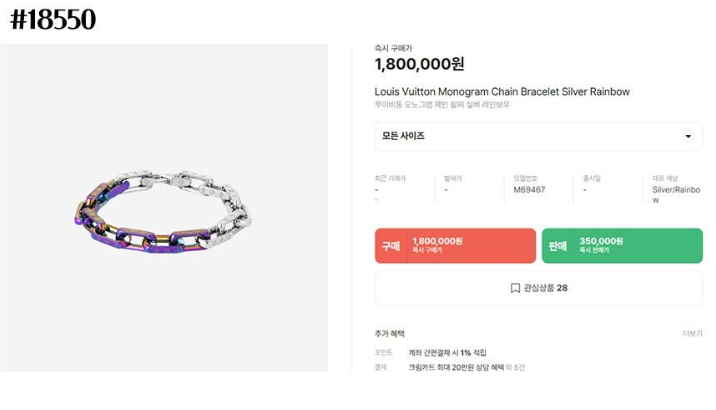Click the 판매 label on green button
The image size is (716, 410).
pyautogui.click(x=558, y=246)
